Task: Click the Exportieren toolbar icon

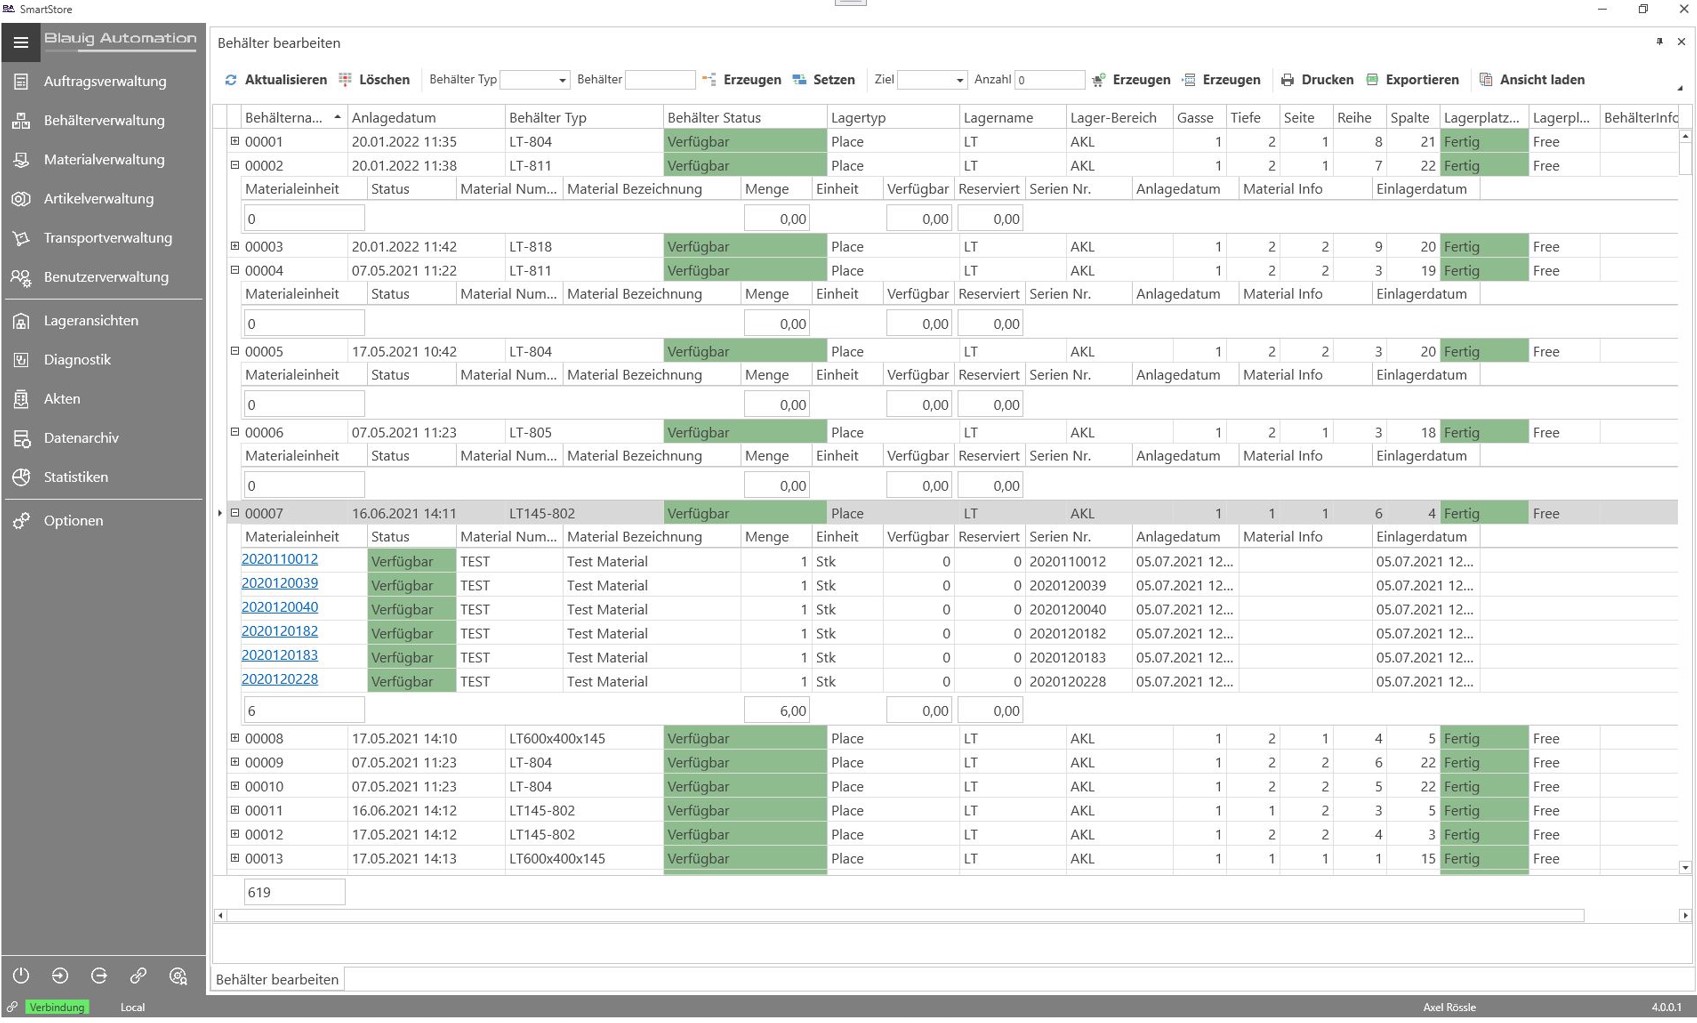Action: click(x=1373, y=80)
